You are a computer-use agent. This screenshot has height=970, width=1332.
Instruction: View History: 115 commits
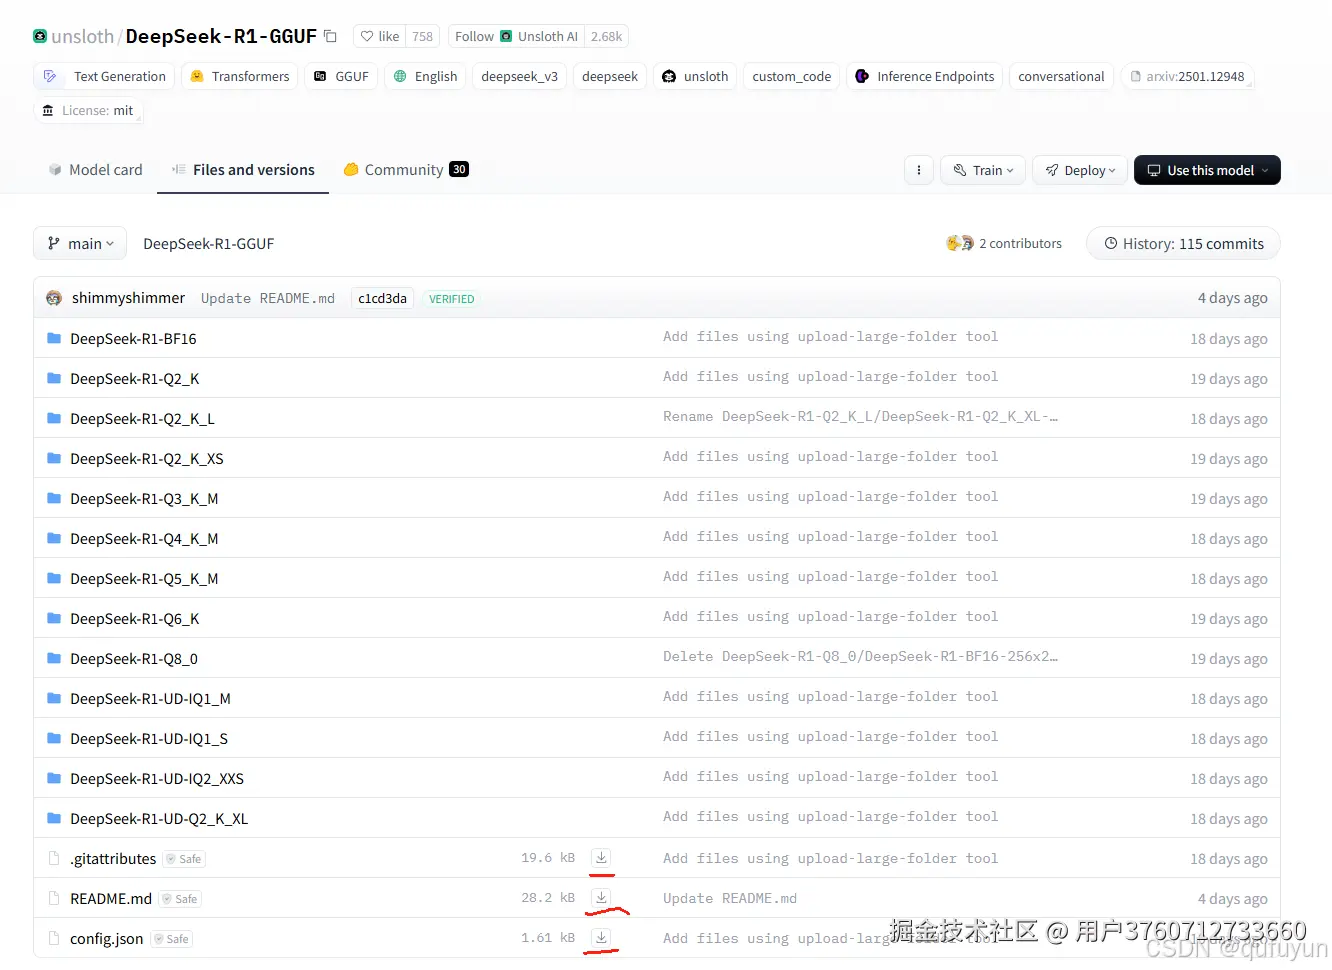pyautogui.click(x=1183, y=243)
